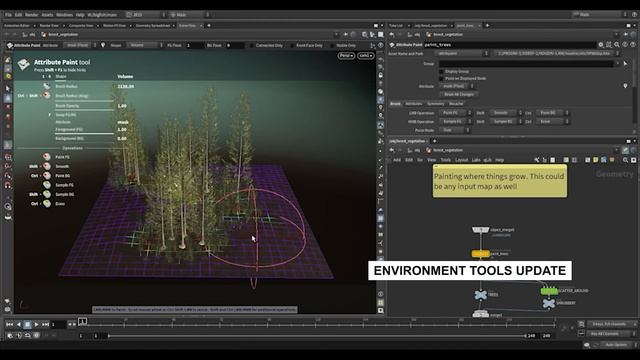Open the Render menu
The width and height of the screenshot is (640, 360).
pyautogui.click(x=32, y=15)
